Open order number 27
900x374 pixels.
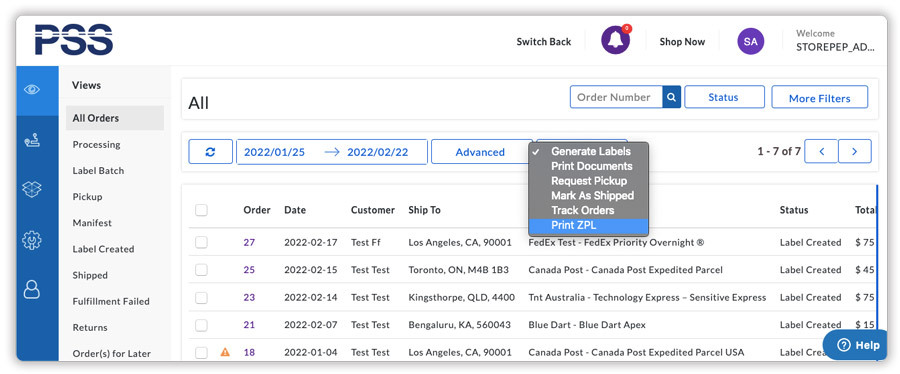pos(249,242)
